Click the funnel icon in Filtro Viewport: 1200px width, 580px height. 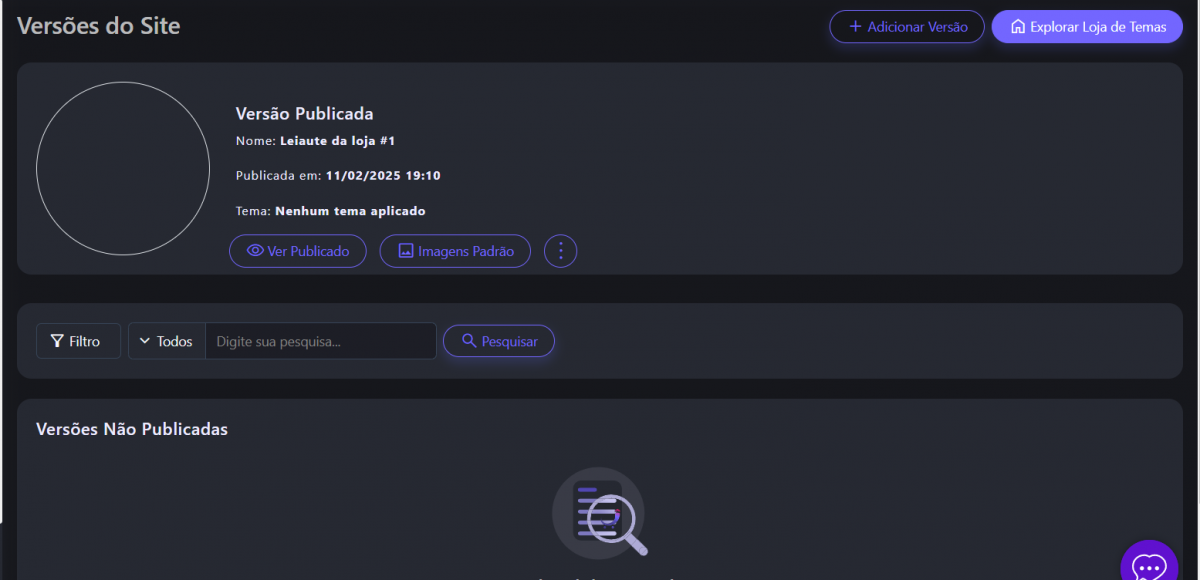click(58, 341)
